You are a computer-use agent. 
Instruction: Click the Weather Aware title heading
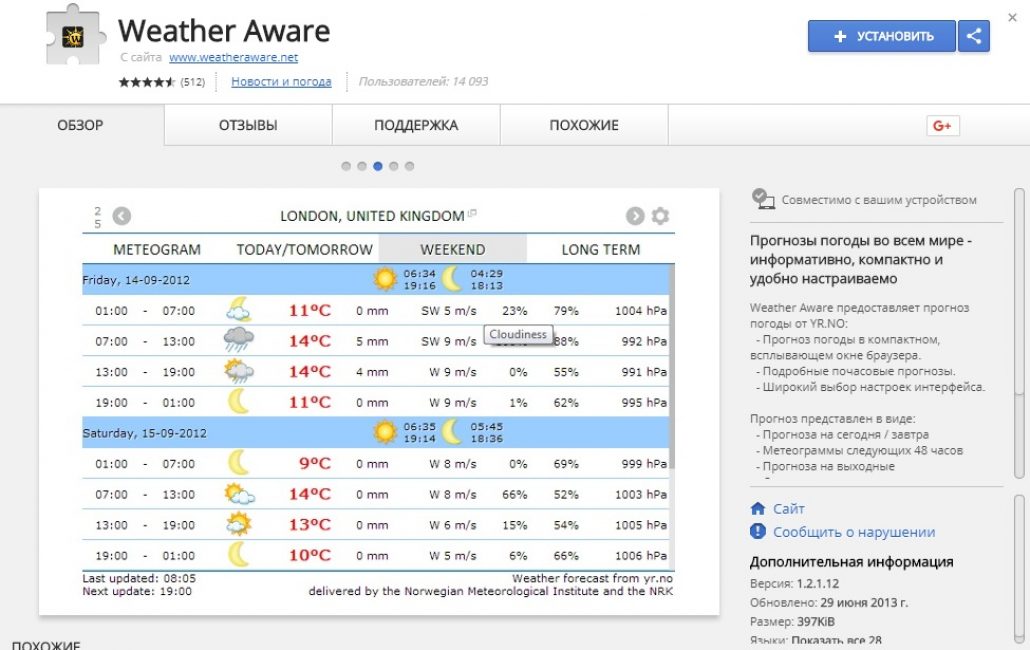[223, 31]
